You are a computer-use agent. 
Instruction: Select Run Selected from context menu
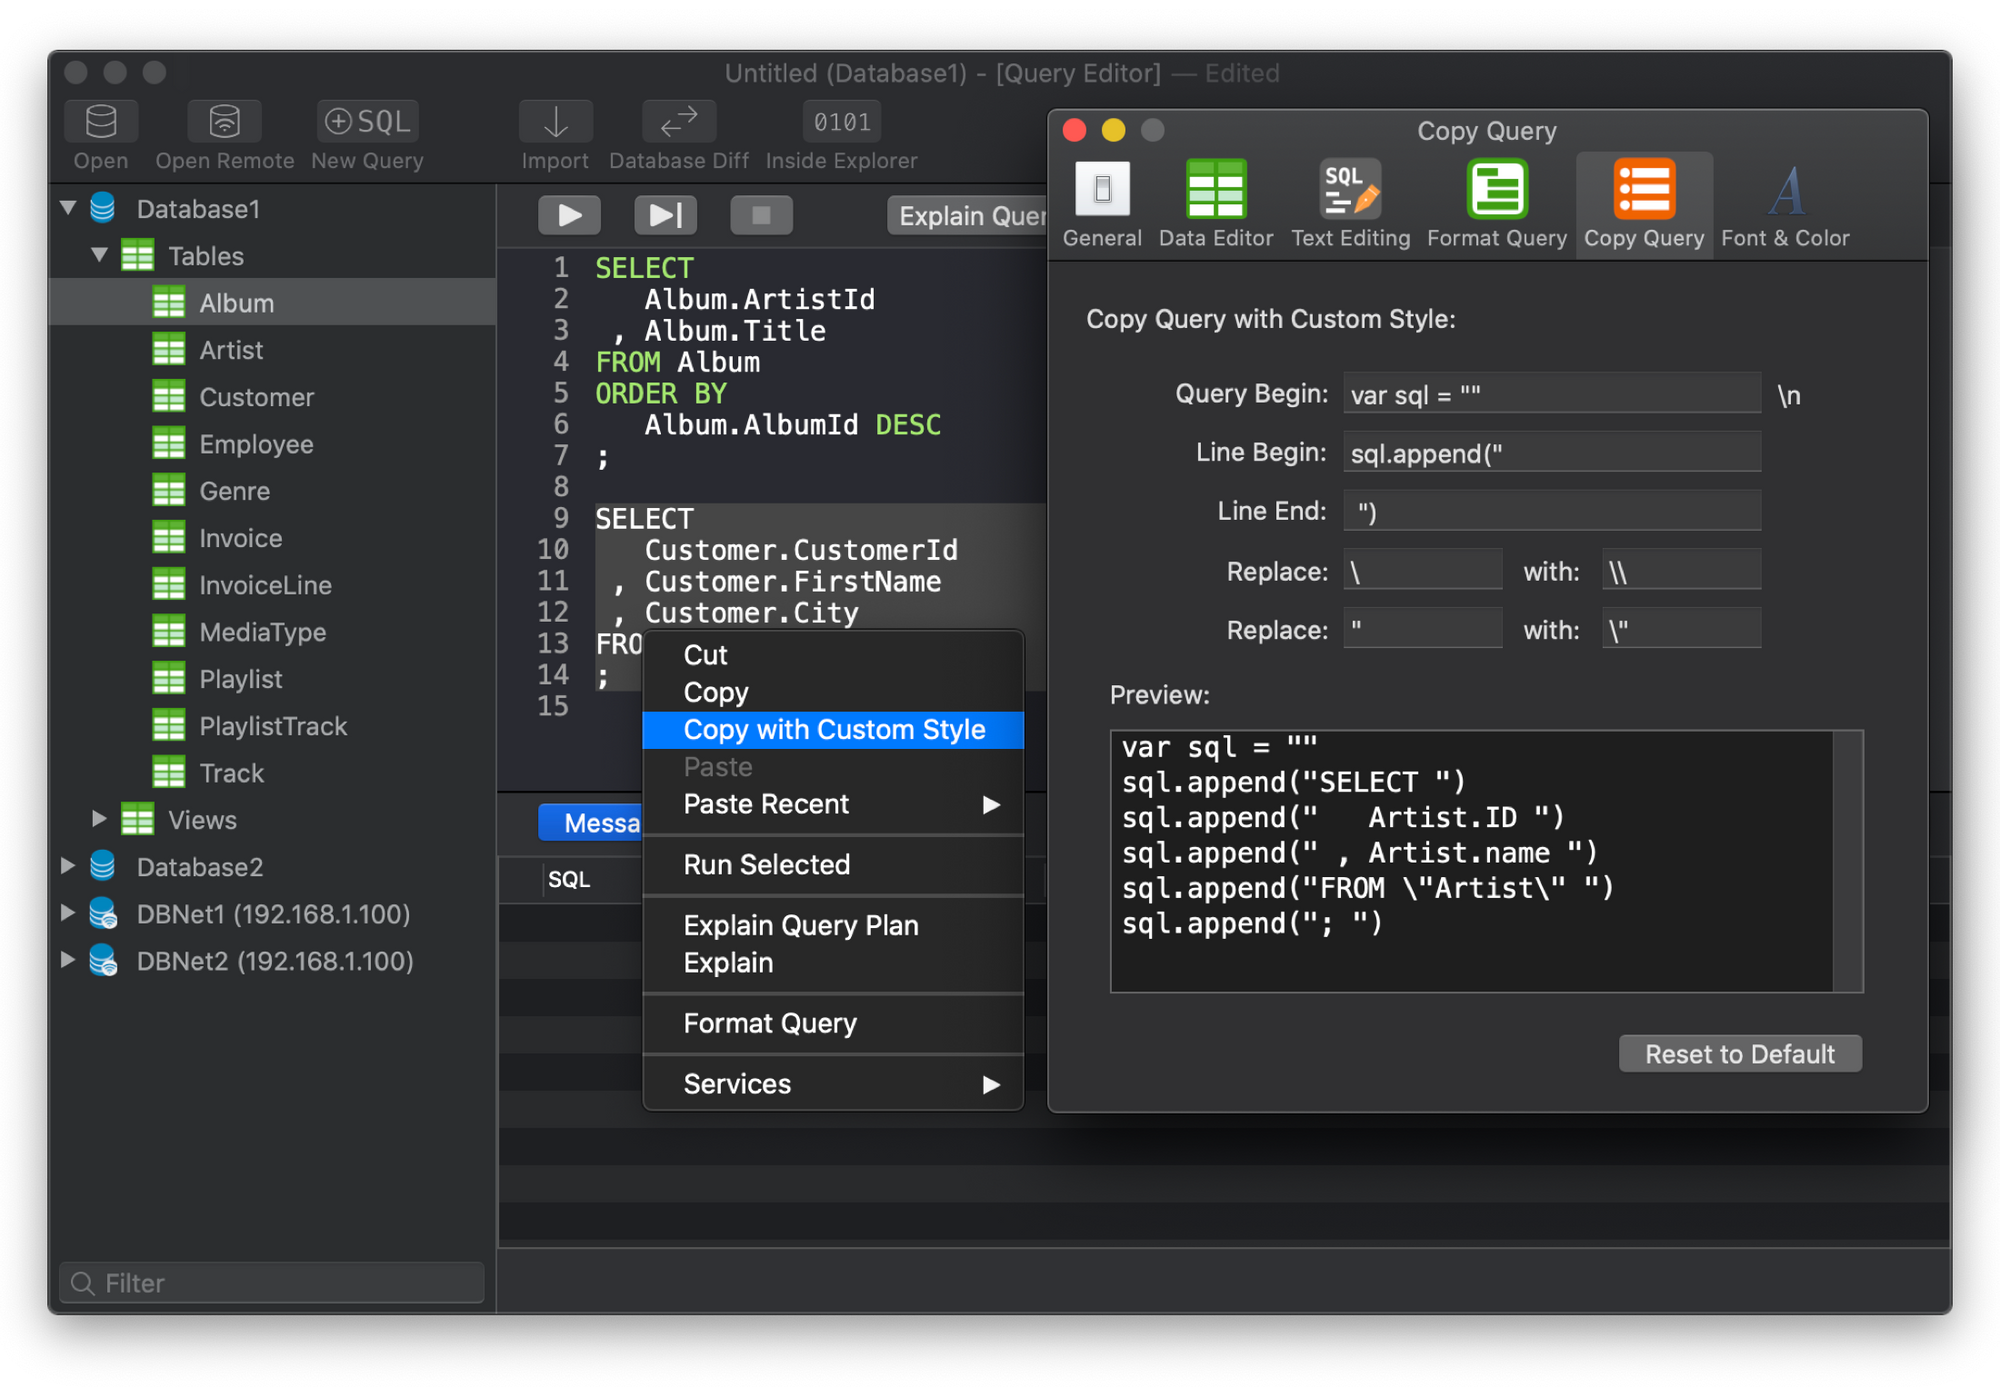(x=764, y=864)
